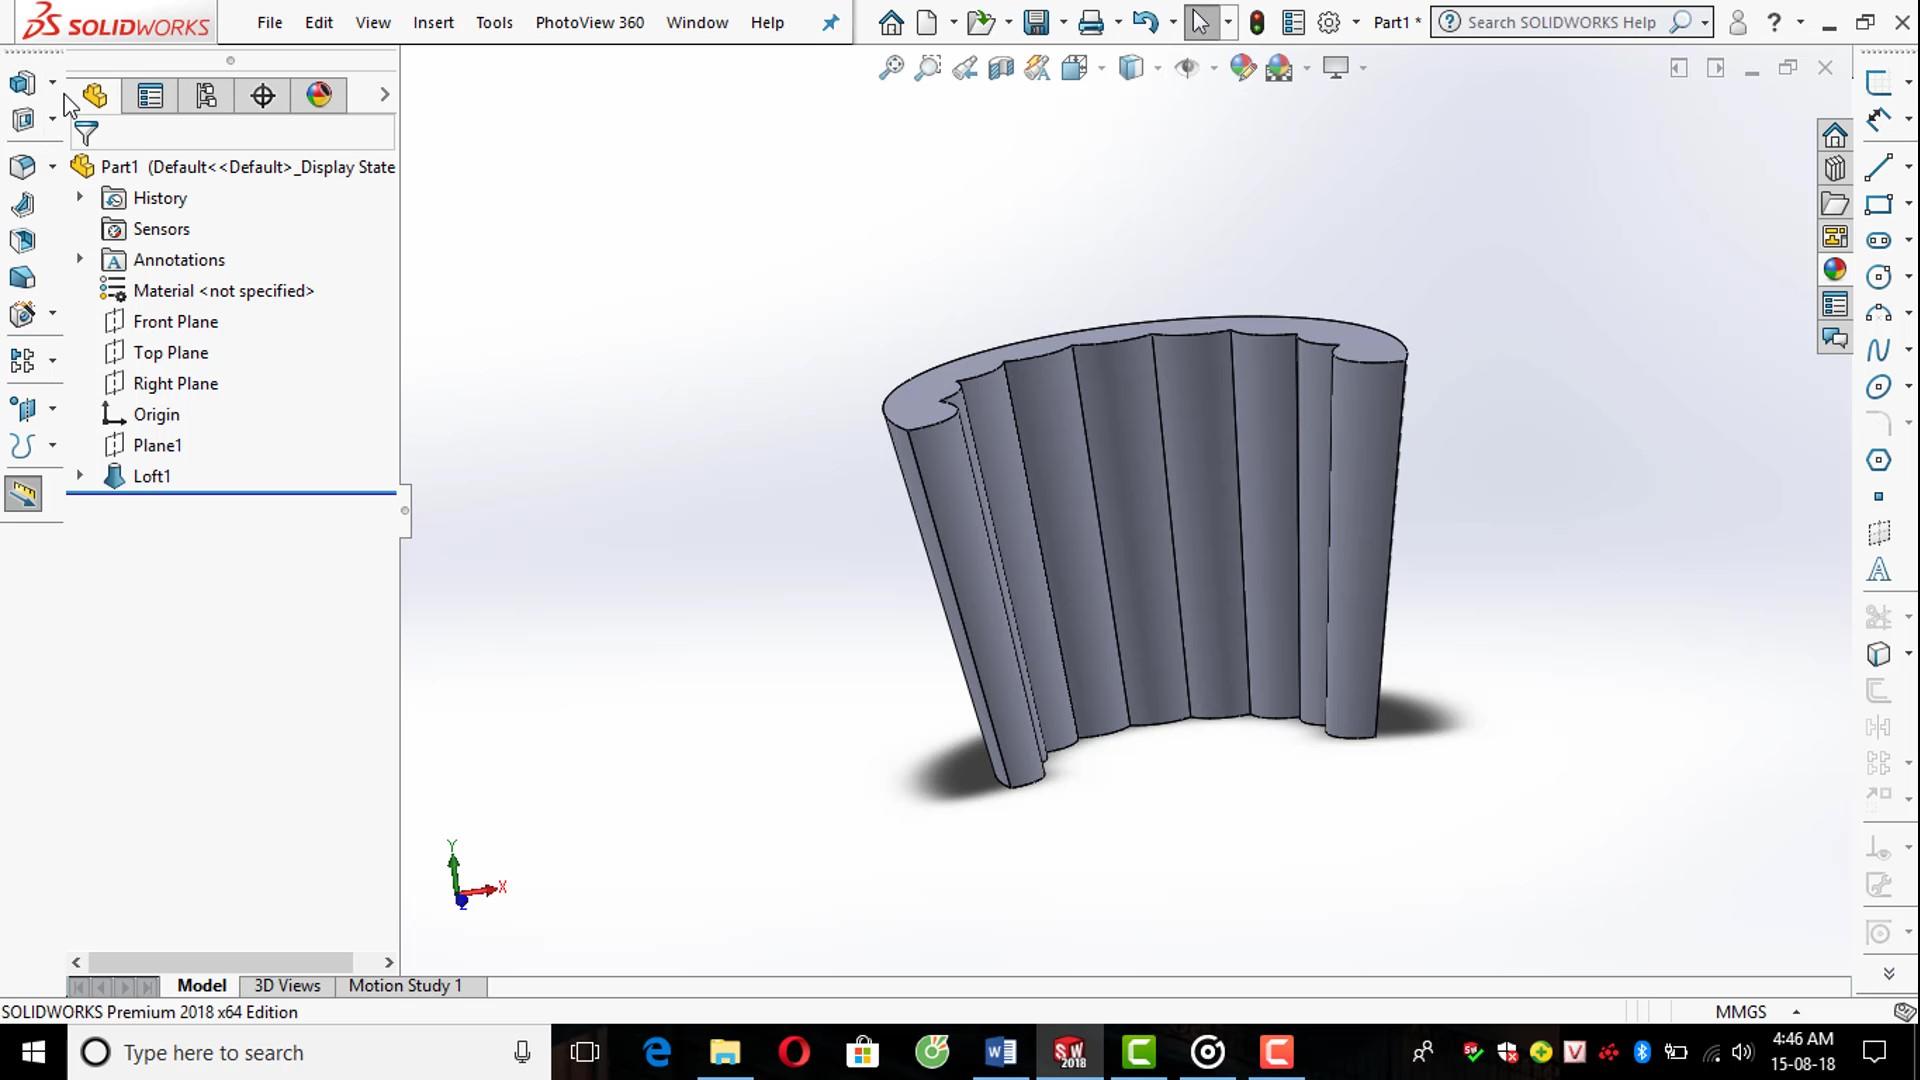Open the Appearances task pane icon
Image resolution: width=1920 pixels, height=1080 pixels.
click(1834, 270)
